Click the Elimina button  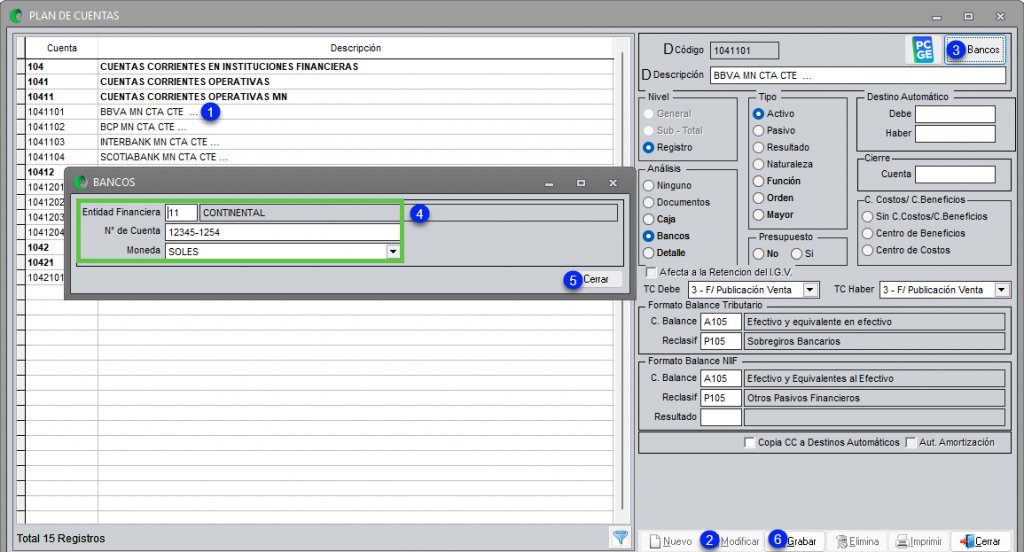pyautogui.click(x=857, y=541)
